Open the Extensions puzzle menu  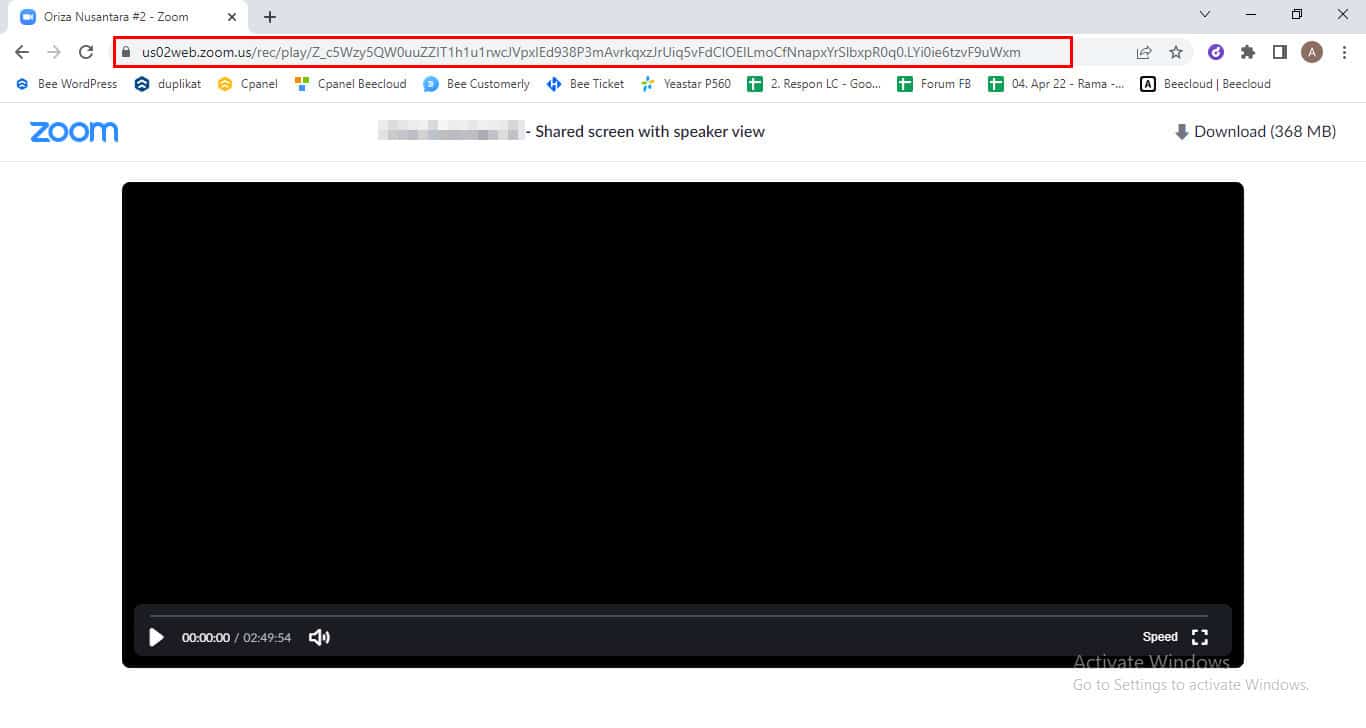1248,52
